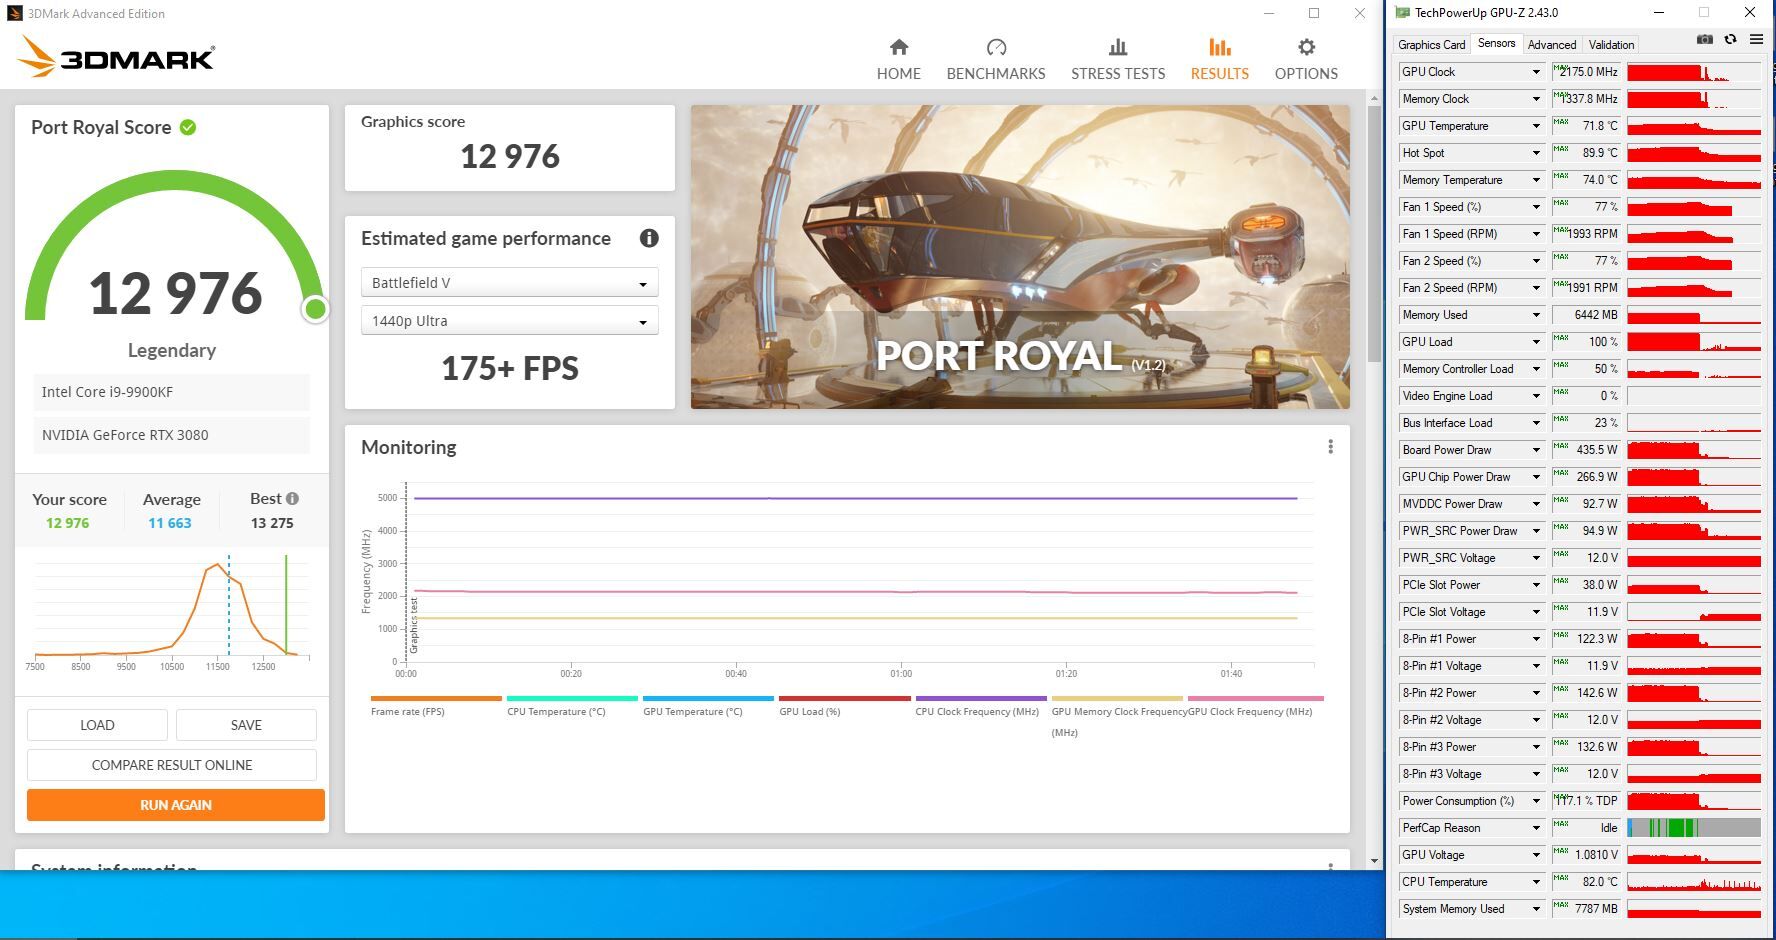Open the GPU Temperature sensor dropdown
The width and height of the screenshot is (1776, 940).
1536,126
